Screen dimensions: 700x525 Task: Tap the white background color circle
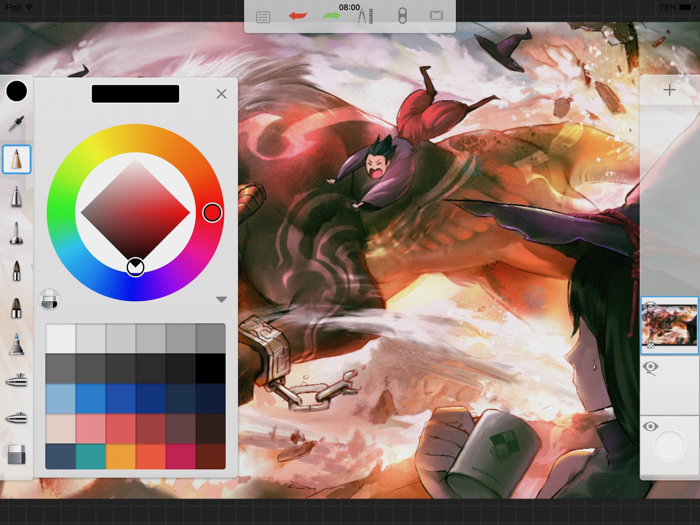(x=669, y=445)
